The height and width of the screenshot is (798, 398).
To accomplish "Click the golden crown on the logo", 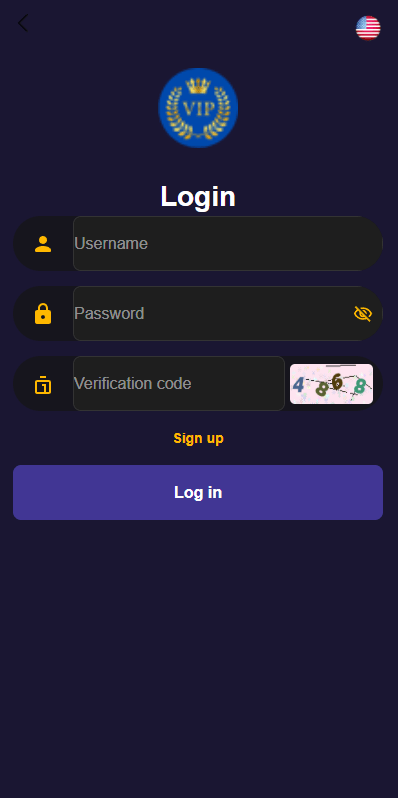I will (198, 86).
